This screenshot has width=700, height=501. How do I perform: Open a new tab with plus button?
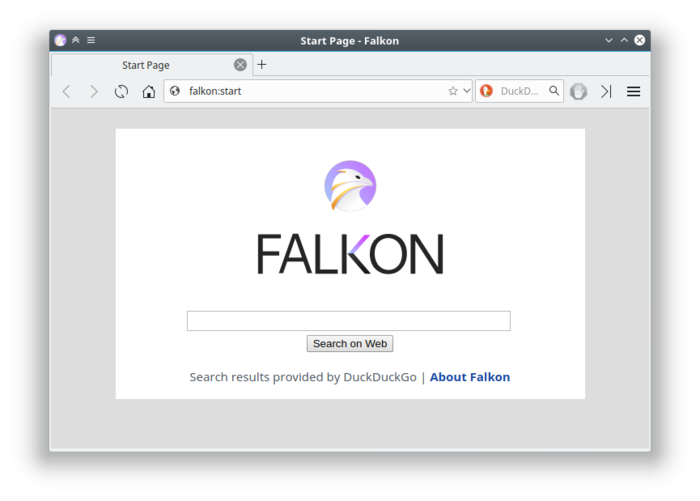pos(262,65)
